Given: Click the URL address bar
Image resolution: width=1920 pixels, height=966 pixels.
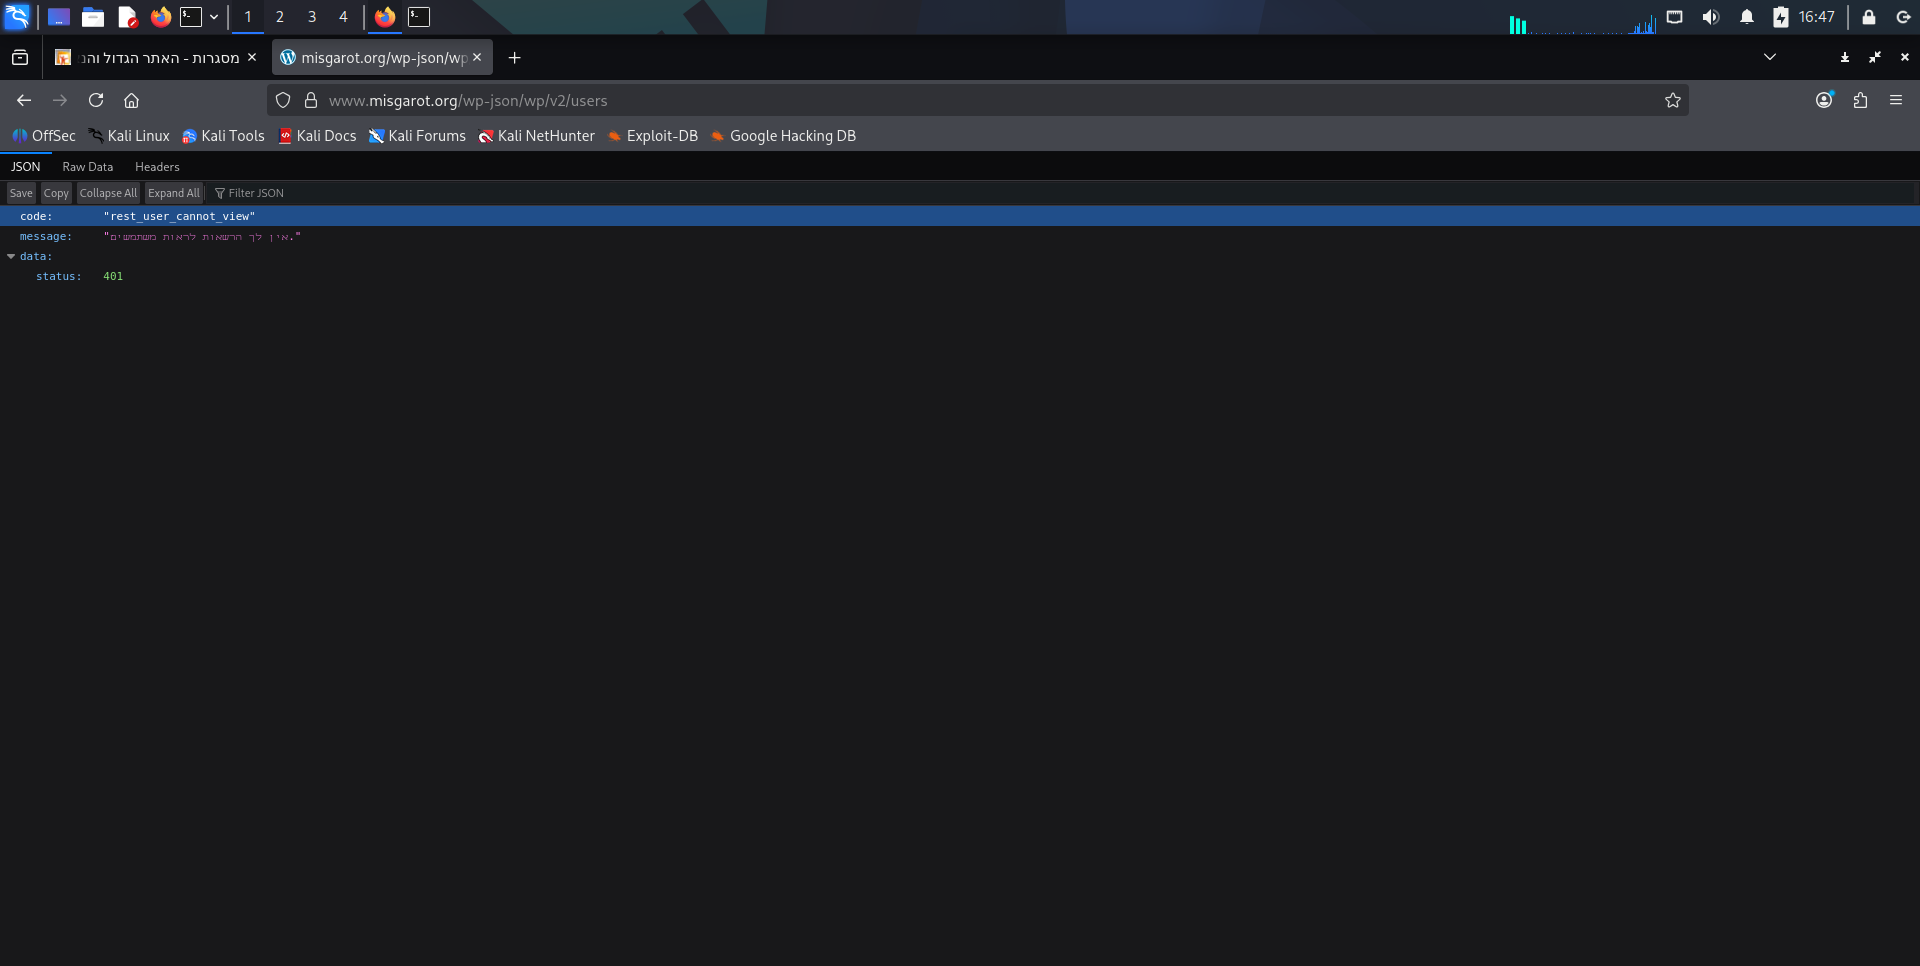Looking at the screenshot, I should (978, 100).
